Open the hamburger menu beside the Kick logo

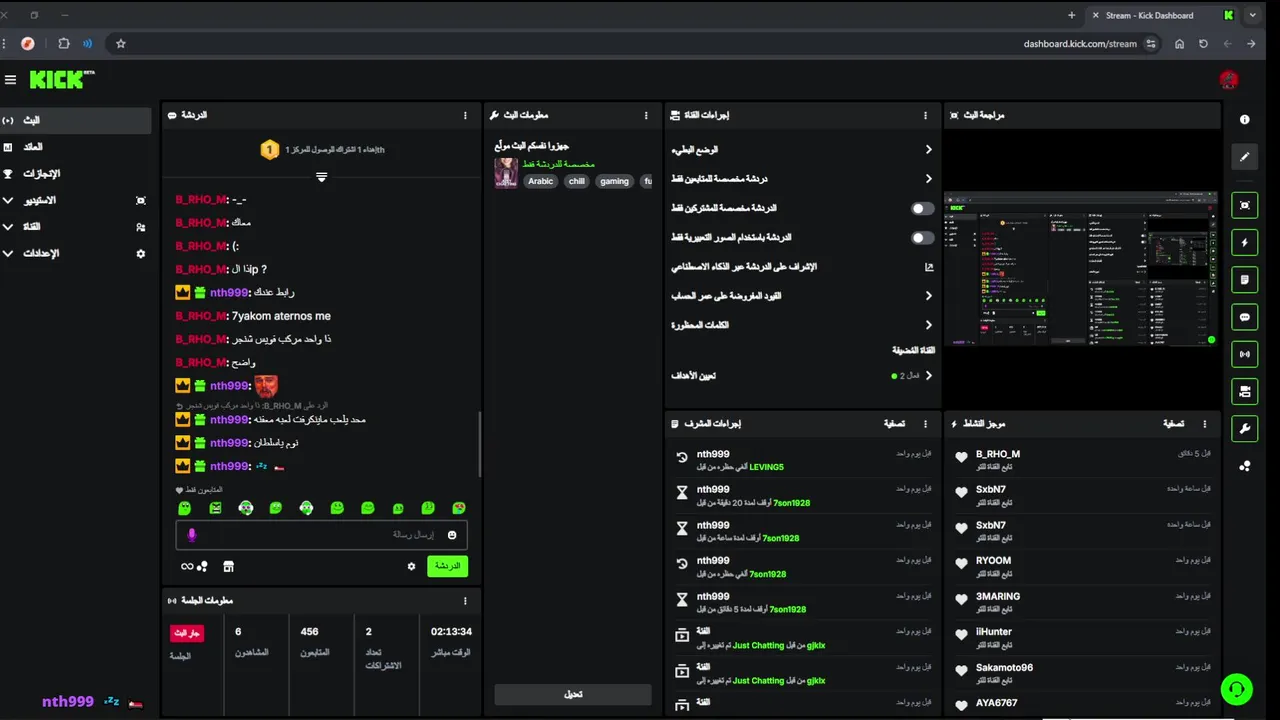10,80
